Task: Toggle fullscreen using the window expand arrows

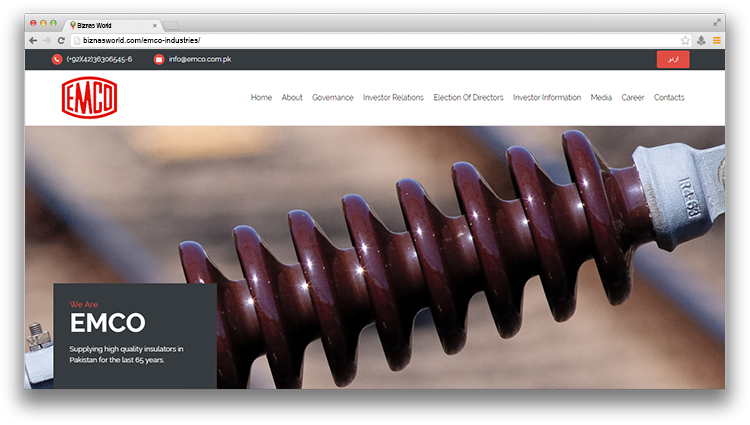Action: click(717, 22)
